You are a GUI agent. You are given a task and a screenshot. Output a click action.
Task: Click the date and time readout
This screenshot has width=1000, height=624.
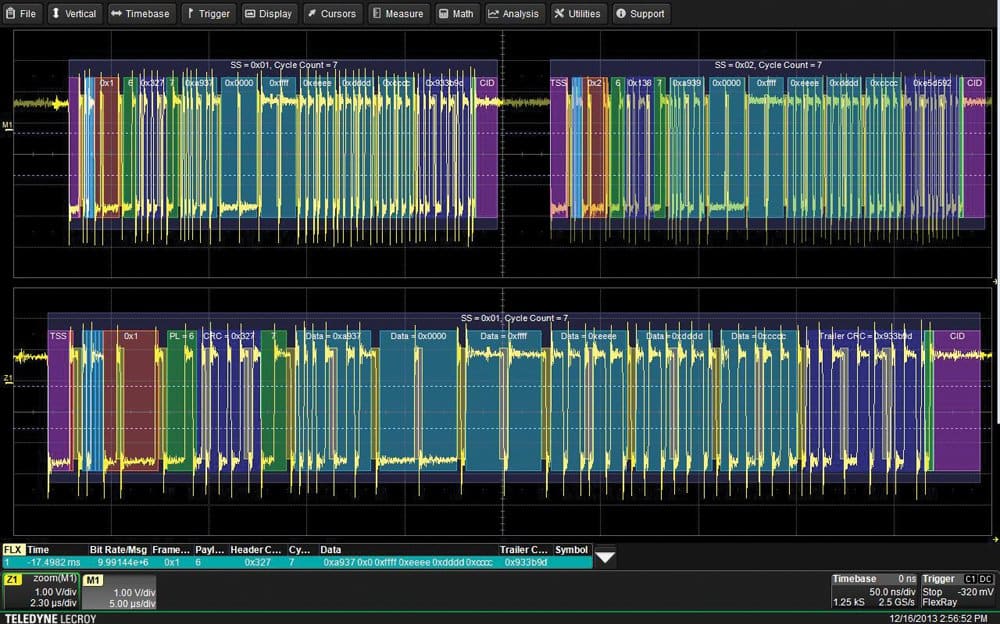pos(938,618)
